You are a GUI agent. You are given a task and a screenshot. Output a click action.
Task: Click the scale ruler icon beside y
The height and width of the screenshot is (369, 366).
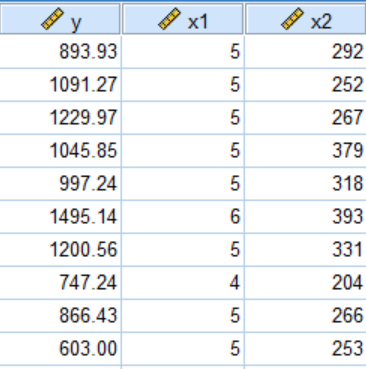coord(53,19)
